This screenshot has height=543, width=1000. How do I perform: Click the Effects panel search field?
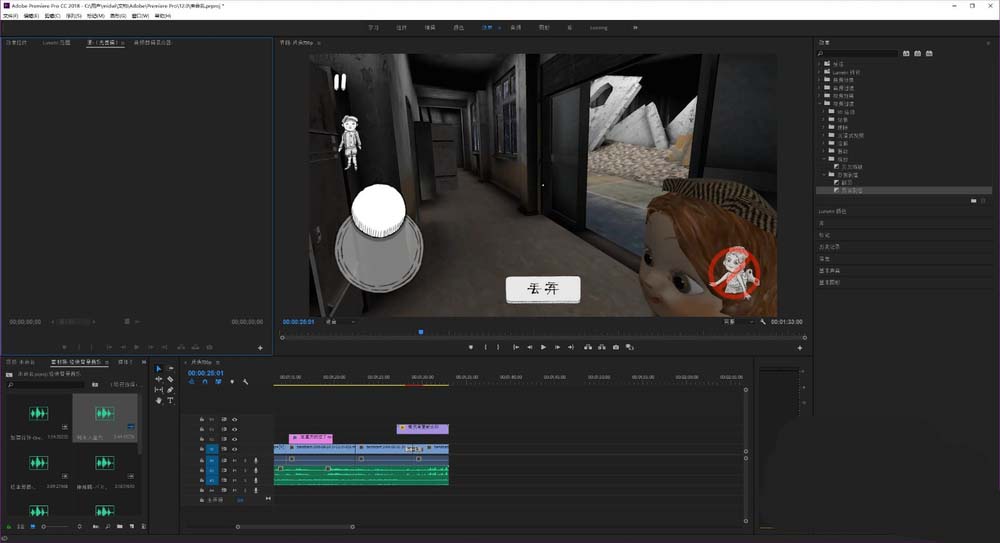click(858, 53)
